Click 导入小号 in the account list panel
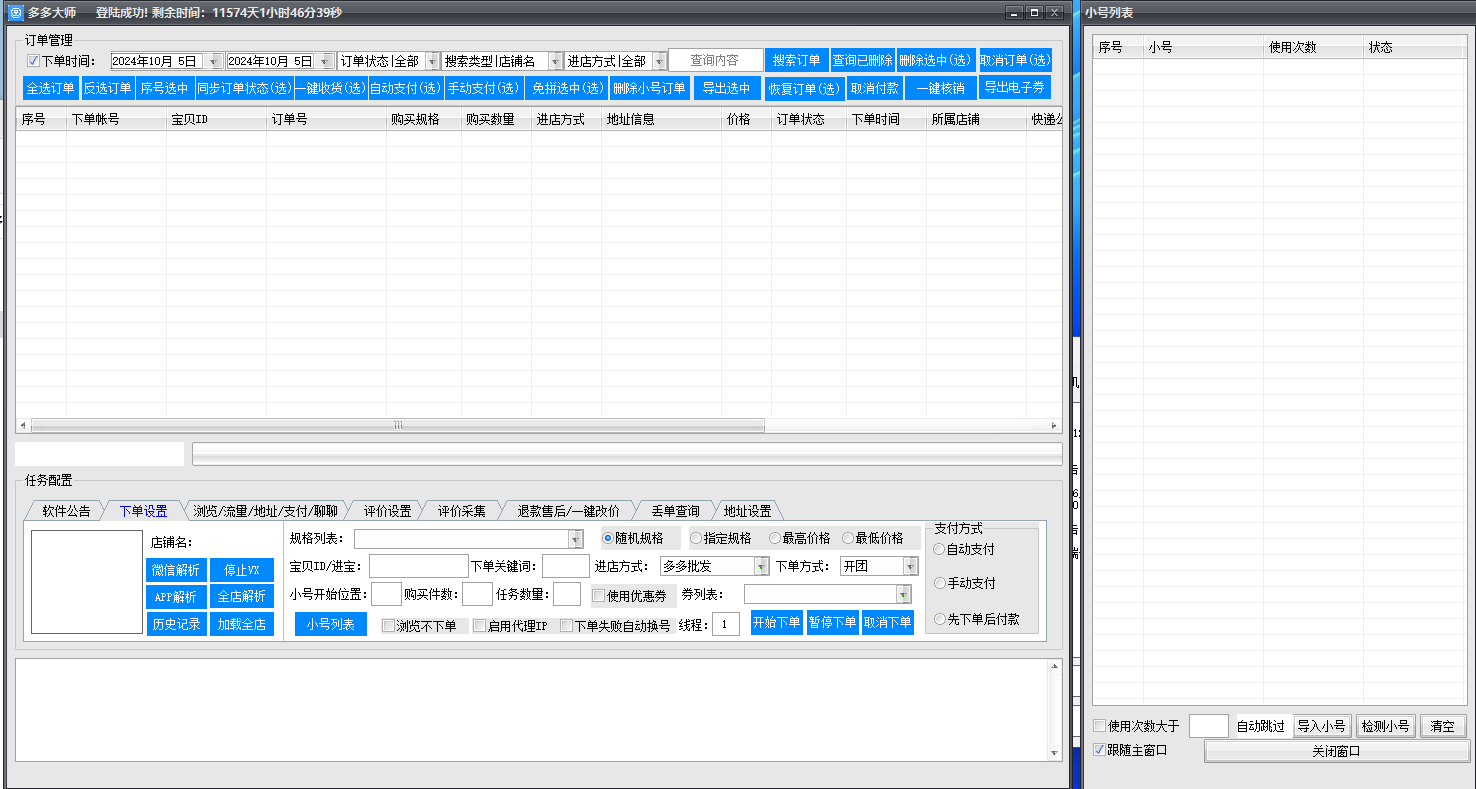 [1321, 726]
